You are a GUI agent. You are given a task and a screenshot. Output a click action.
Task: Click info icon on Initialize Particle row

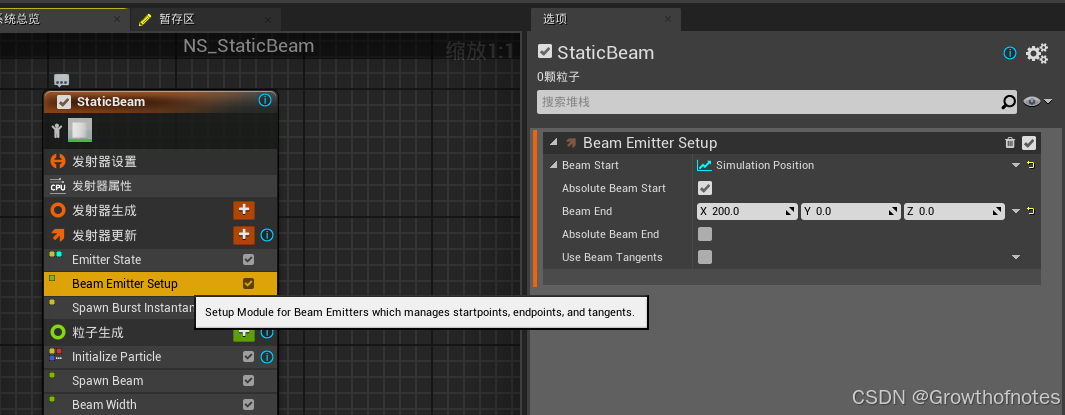[x=267, y=357]
